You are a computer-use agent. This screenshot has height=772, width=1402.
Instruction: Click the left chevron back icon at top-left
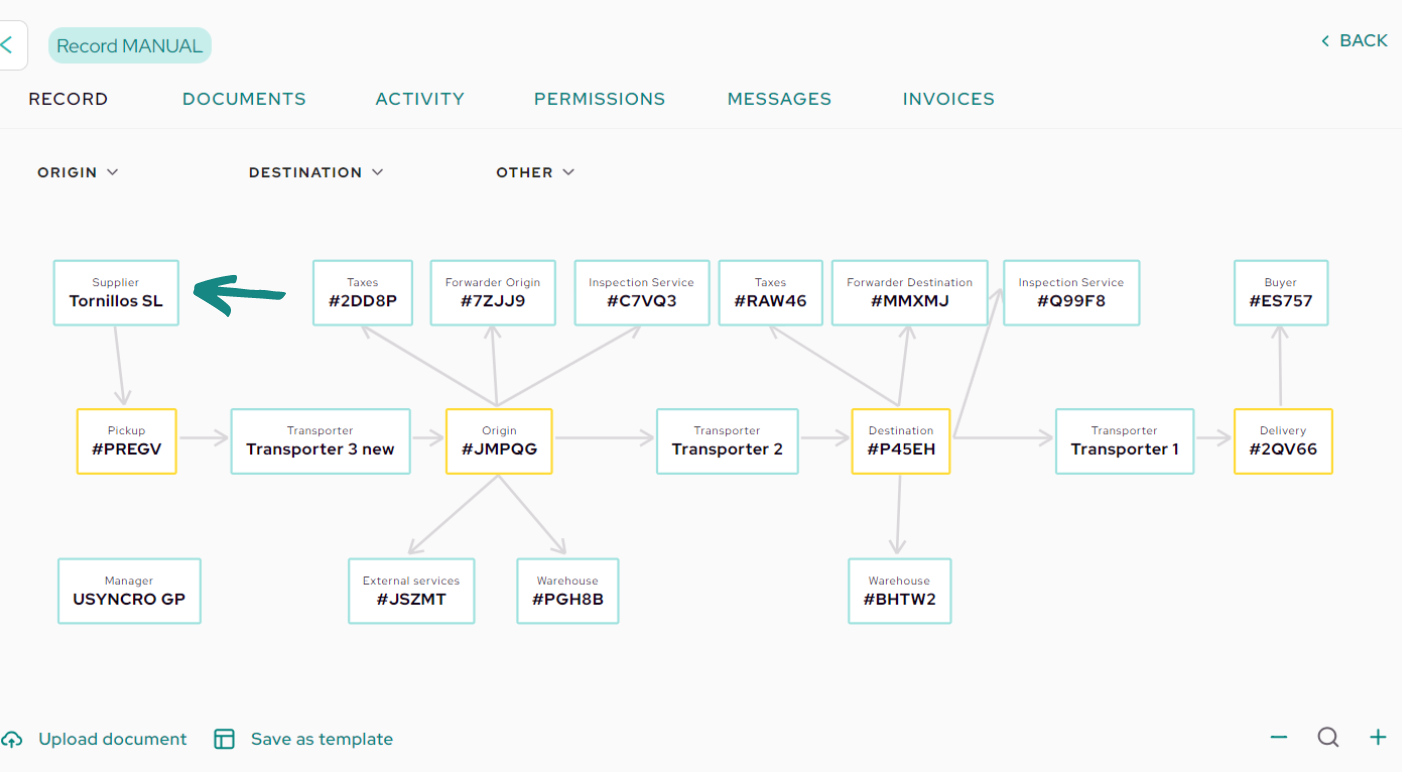(7, 45)
